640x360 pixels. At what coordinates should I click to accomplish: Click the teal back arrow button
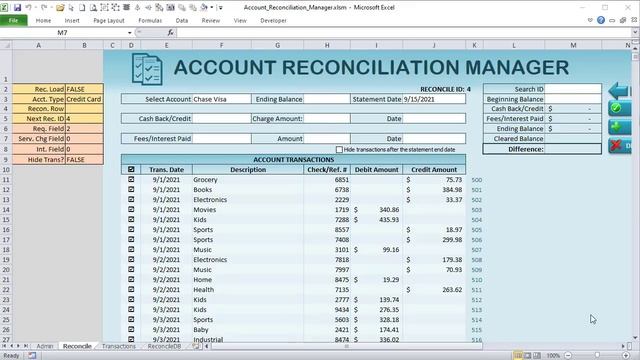pos(619,90)
